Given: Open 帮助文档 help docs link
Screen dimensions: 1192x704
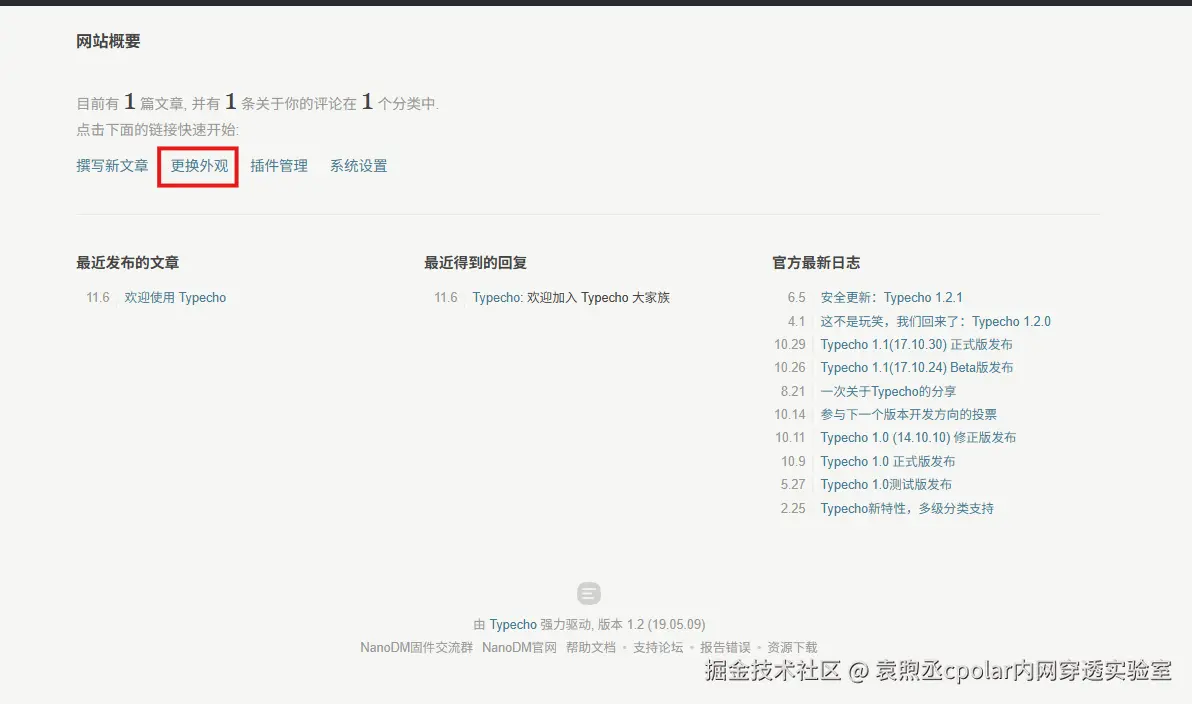Looking at the screenshot, I should pyautogui.click(x=591, y=648).
